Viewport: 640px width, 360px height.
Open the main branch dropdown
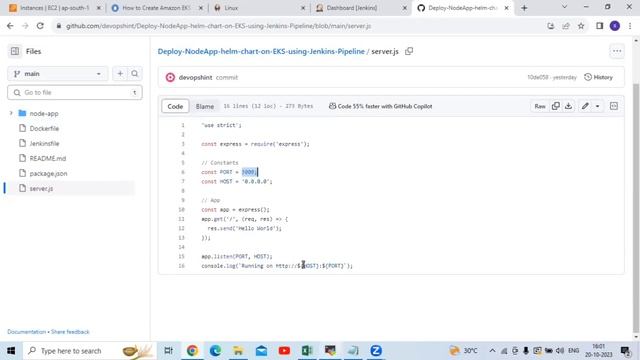click(58, 74)
